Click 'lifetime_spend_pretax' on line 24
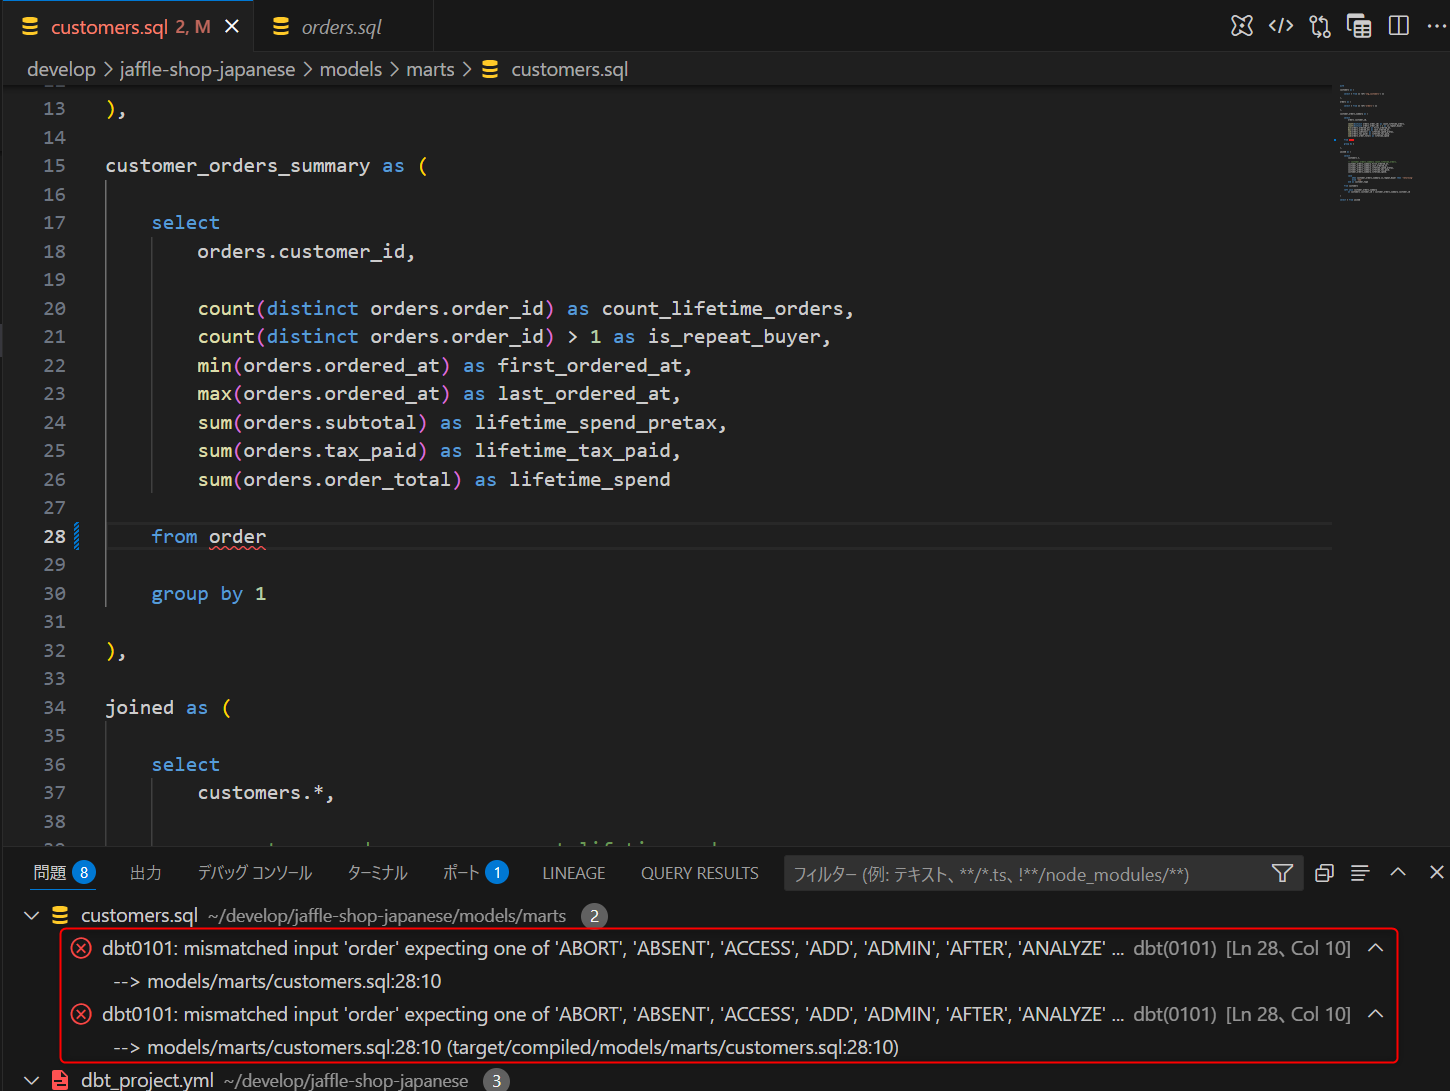The image size is (1450, 1091). (x=596, y=423)
